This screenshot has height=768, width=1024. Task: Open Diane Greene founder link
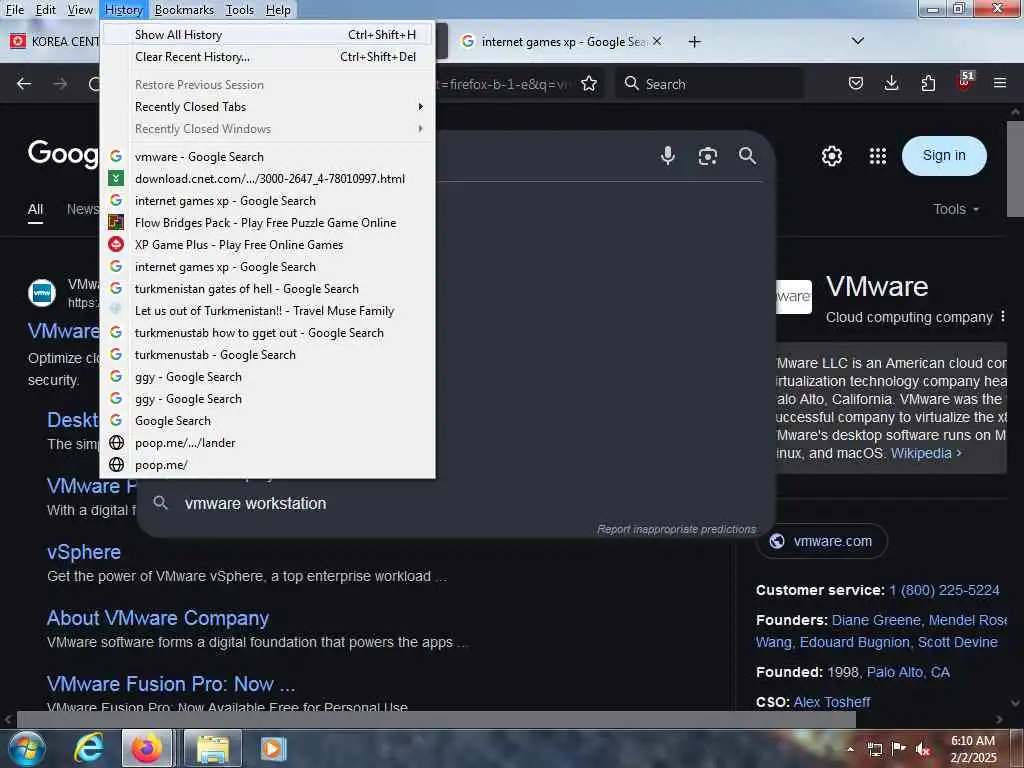click(x=876, y=620)
